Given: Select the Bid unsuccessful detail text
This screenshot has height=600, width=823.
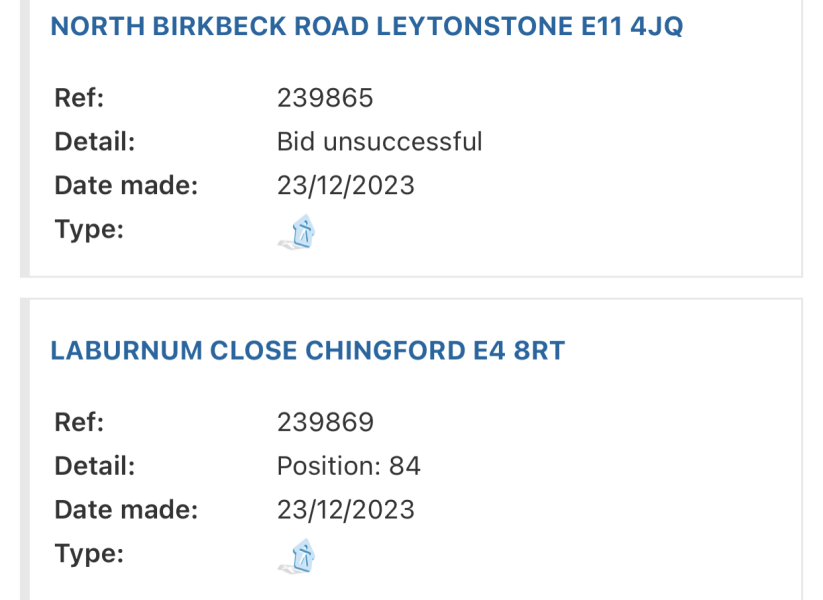Looking at the screenshot, I should pyautogui.click(x=379, y=141).
